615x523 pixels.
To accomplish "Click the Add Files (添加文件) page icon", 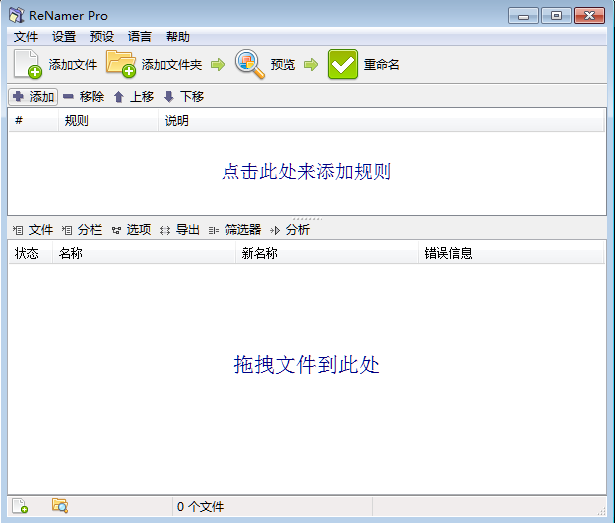I will click(x=27, y=64).
